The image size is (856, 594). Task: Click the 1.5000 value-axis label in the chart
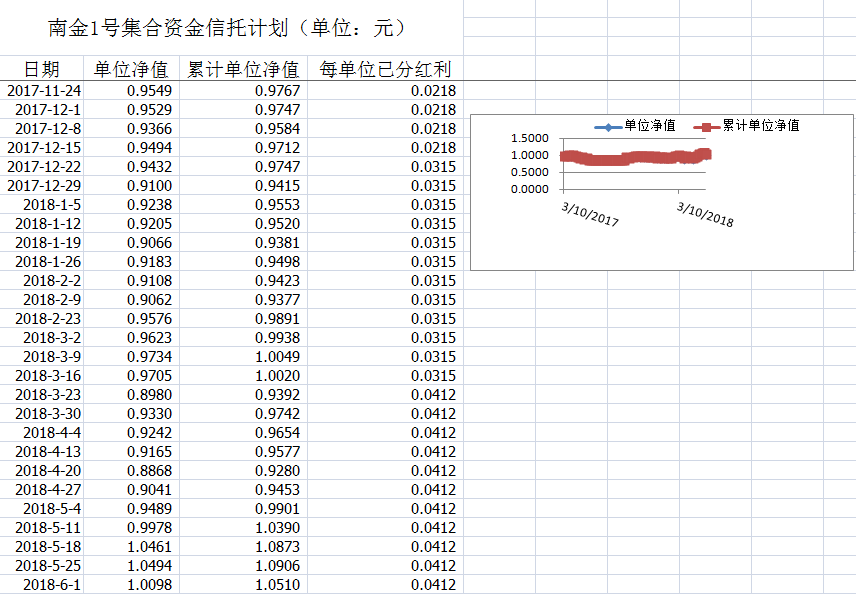(529, 138)
